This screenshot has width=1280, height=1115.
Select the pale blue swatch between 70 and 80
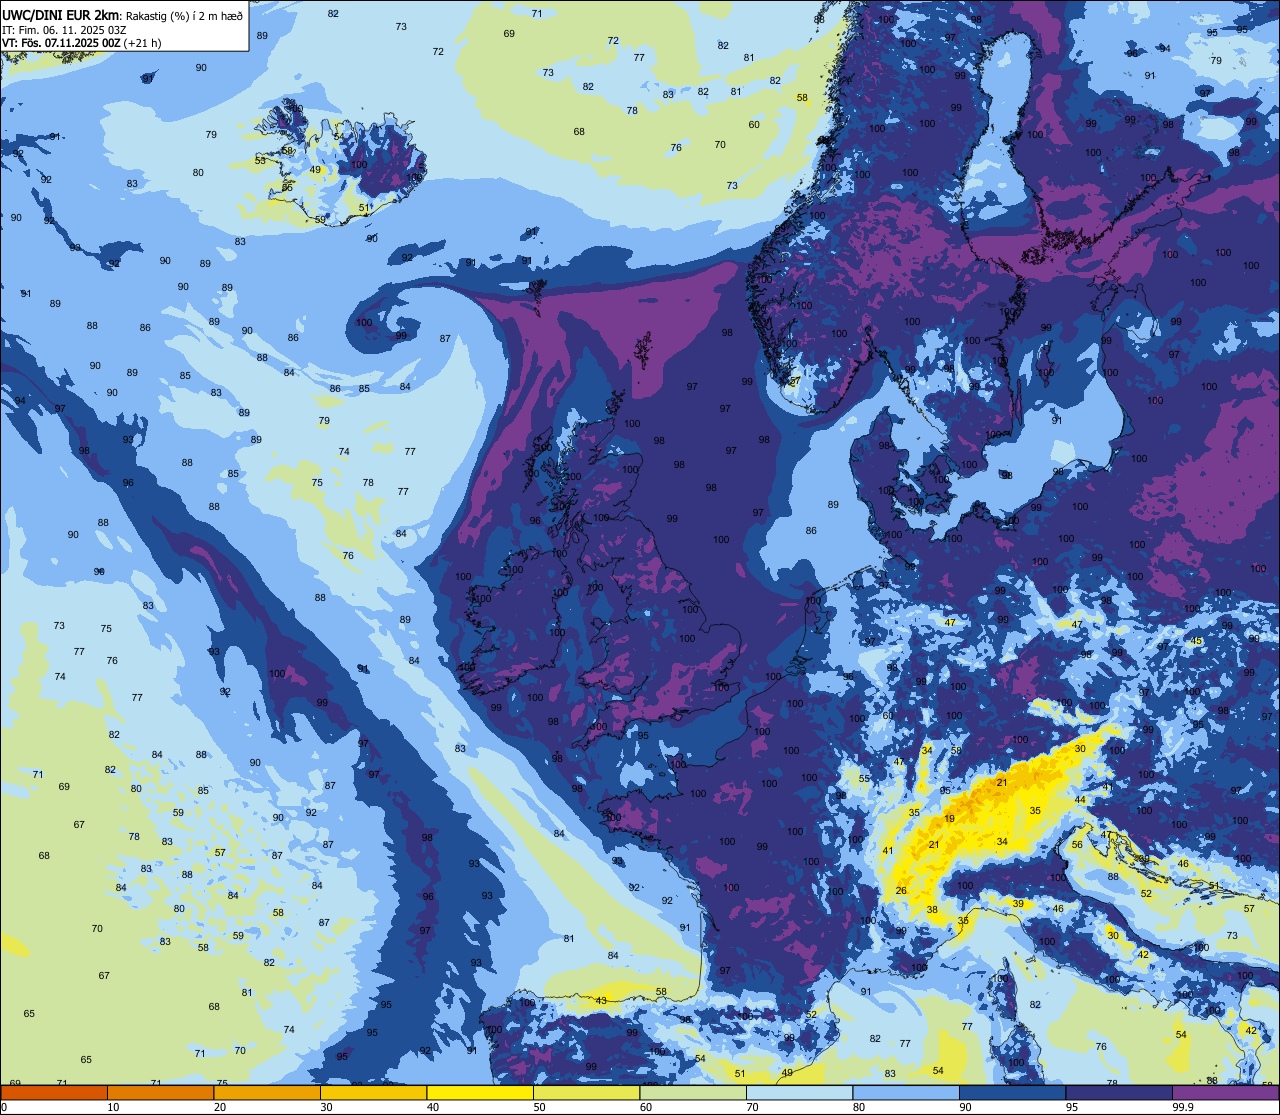799,1092
